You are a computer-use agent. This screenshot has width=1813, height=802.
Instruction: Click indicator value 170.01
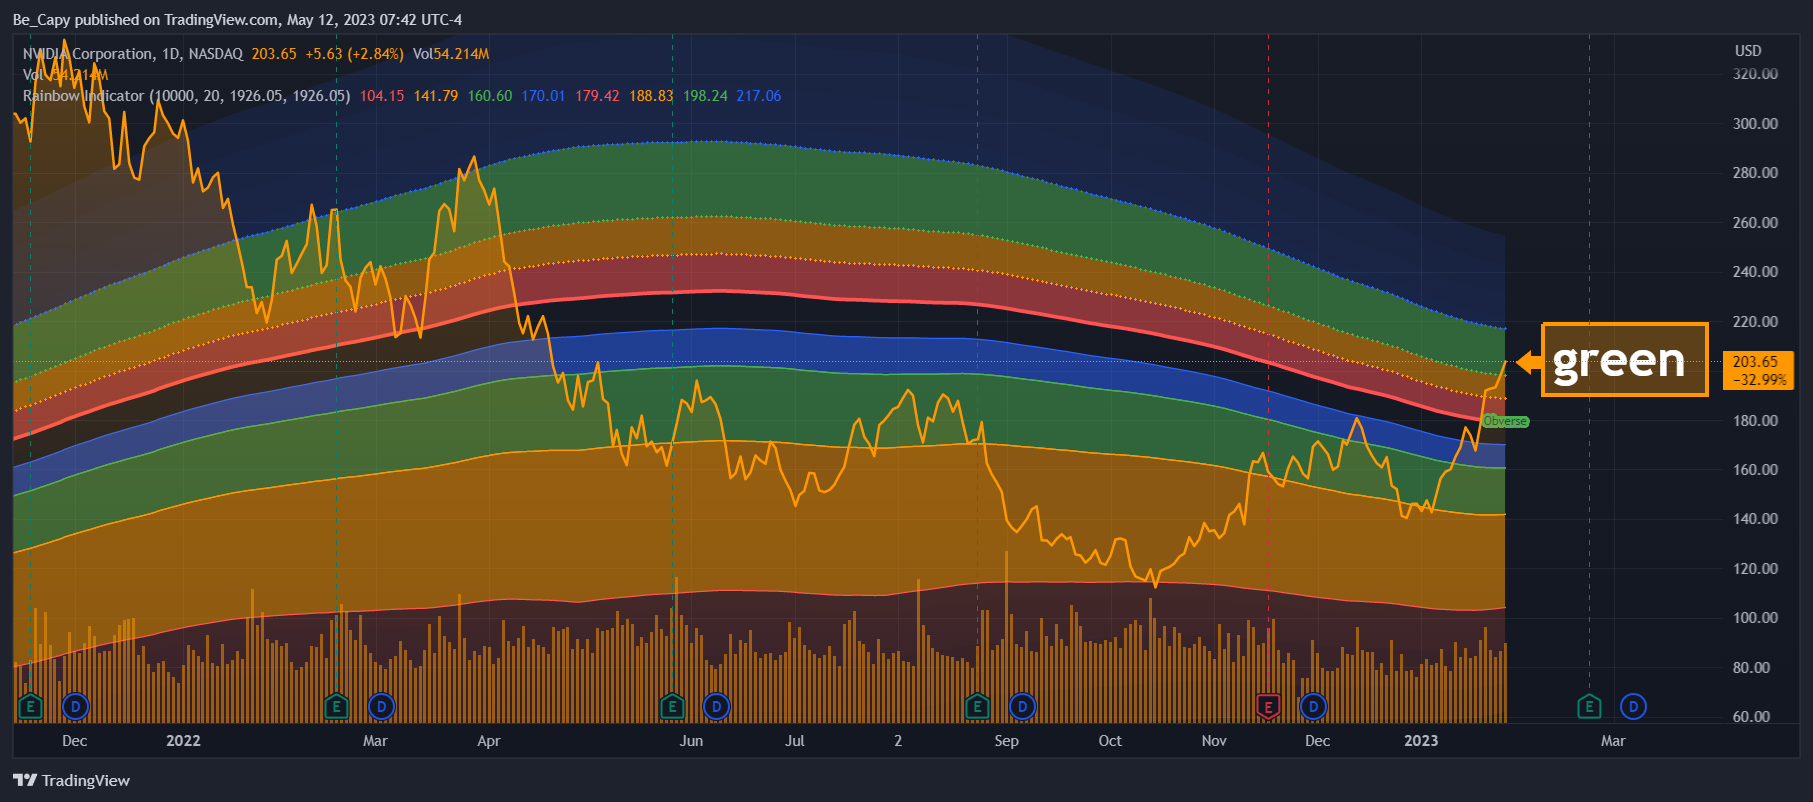(x=543, y=96)
